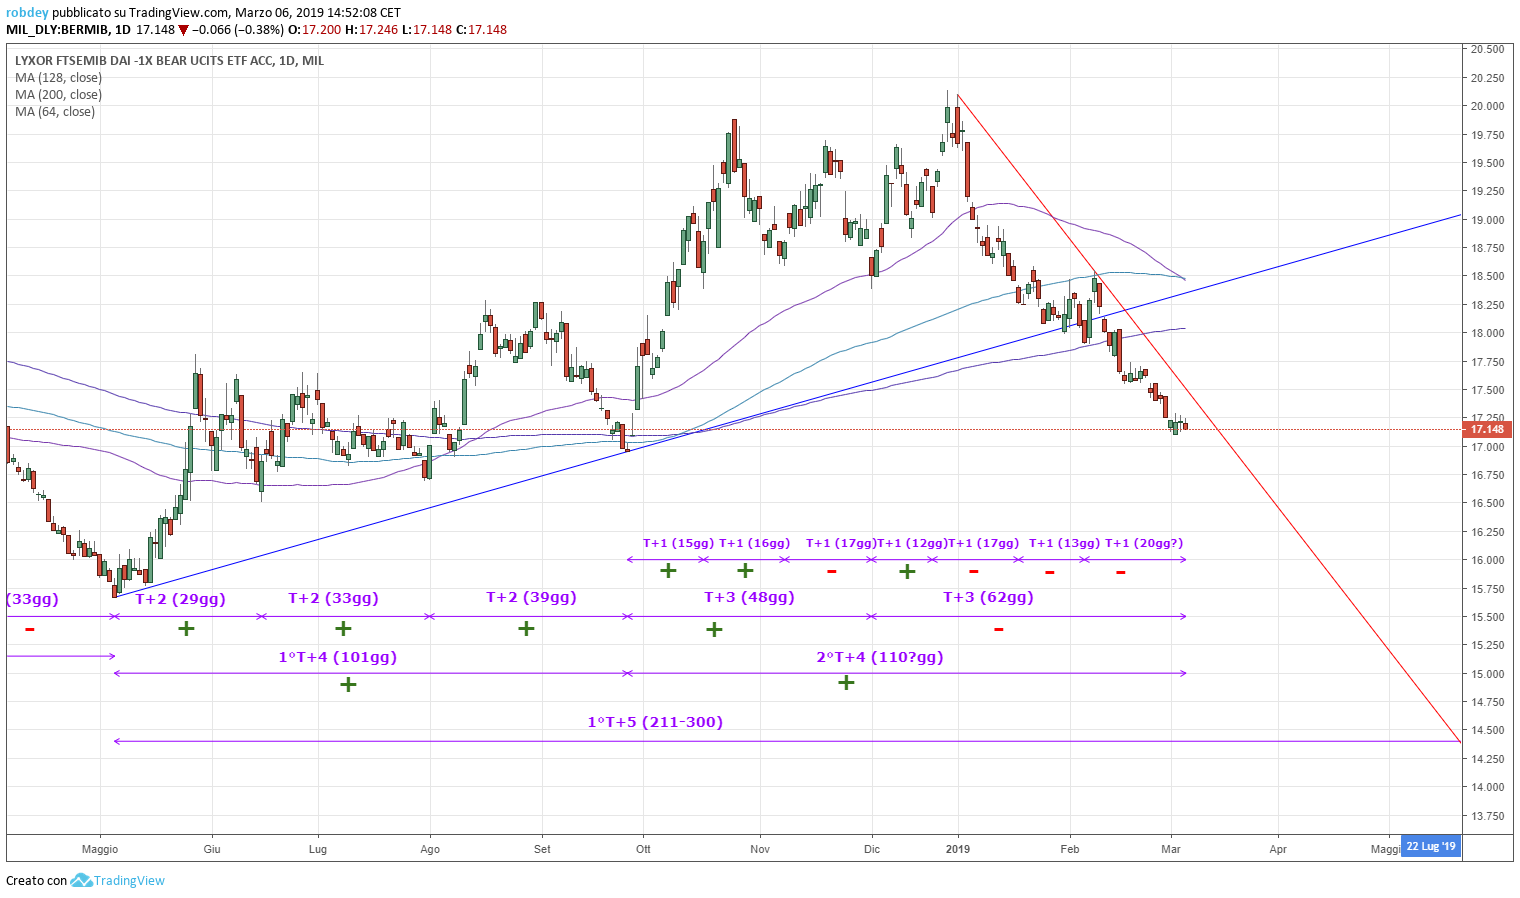
Task: Select the 'T+1 (16gg)' cycle label
Action: (x=754, y=543)
